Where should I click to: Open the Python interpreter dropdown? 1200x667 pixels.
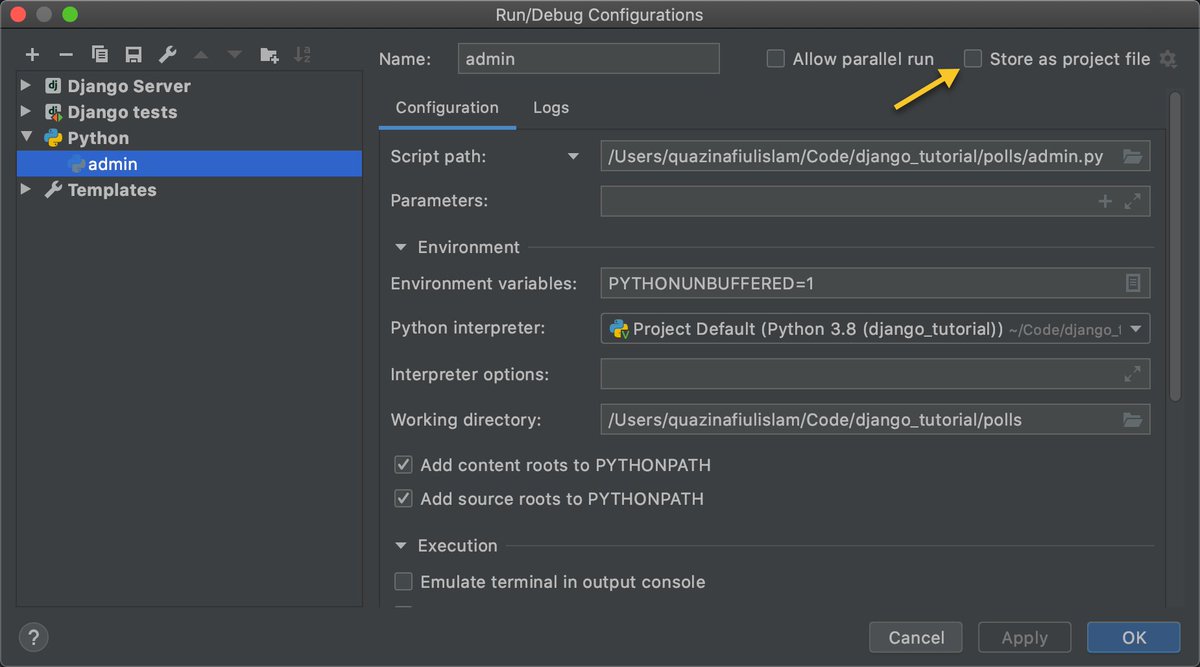(x=1137, y=329)
